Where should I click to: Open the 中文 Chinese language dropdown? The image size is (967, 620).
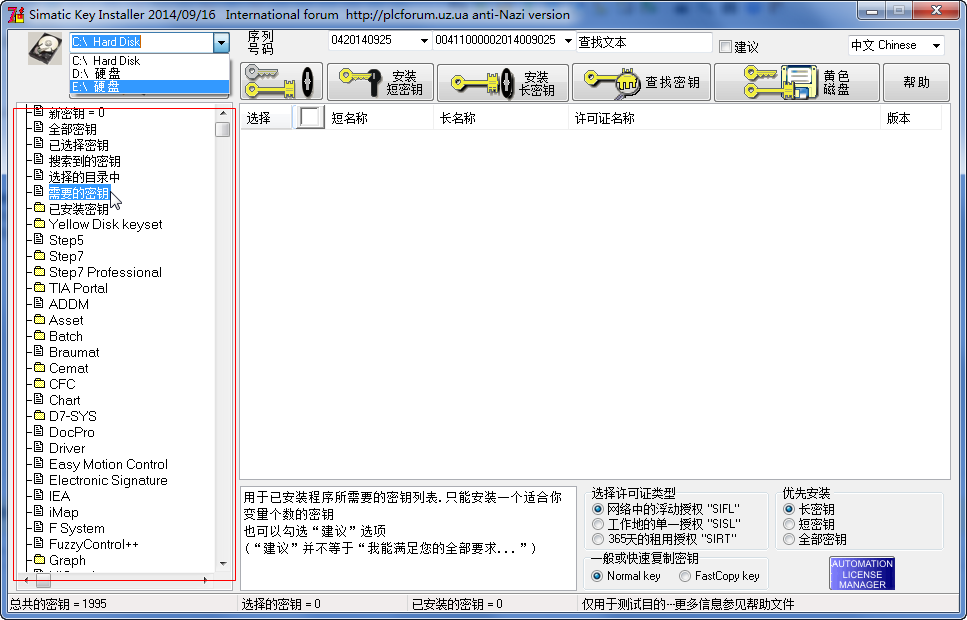pyautogui.click(x=936, y=46)
